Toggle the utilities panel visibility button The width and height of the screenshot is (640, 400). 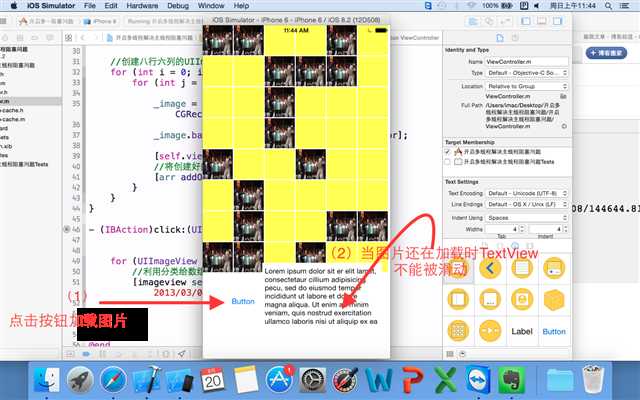pos(558,21)
